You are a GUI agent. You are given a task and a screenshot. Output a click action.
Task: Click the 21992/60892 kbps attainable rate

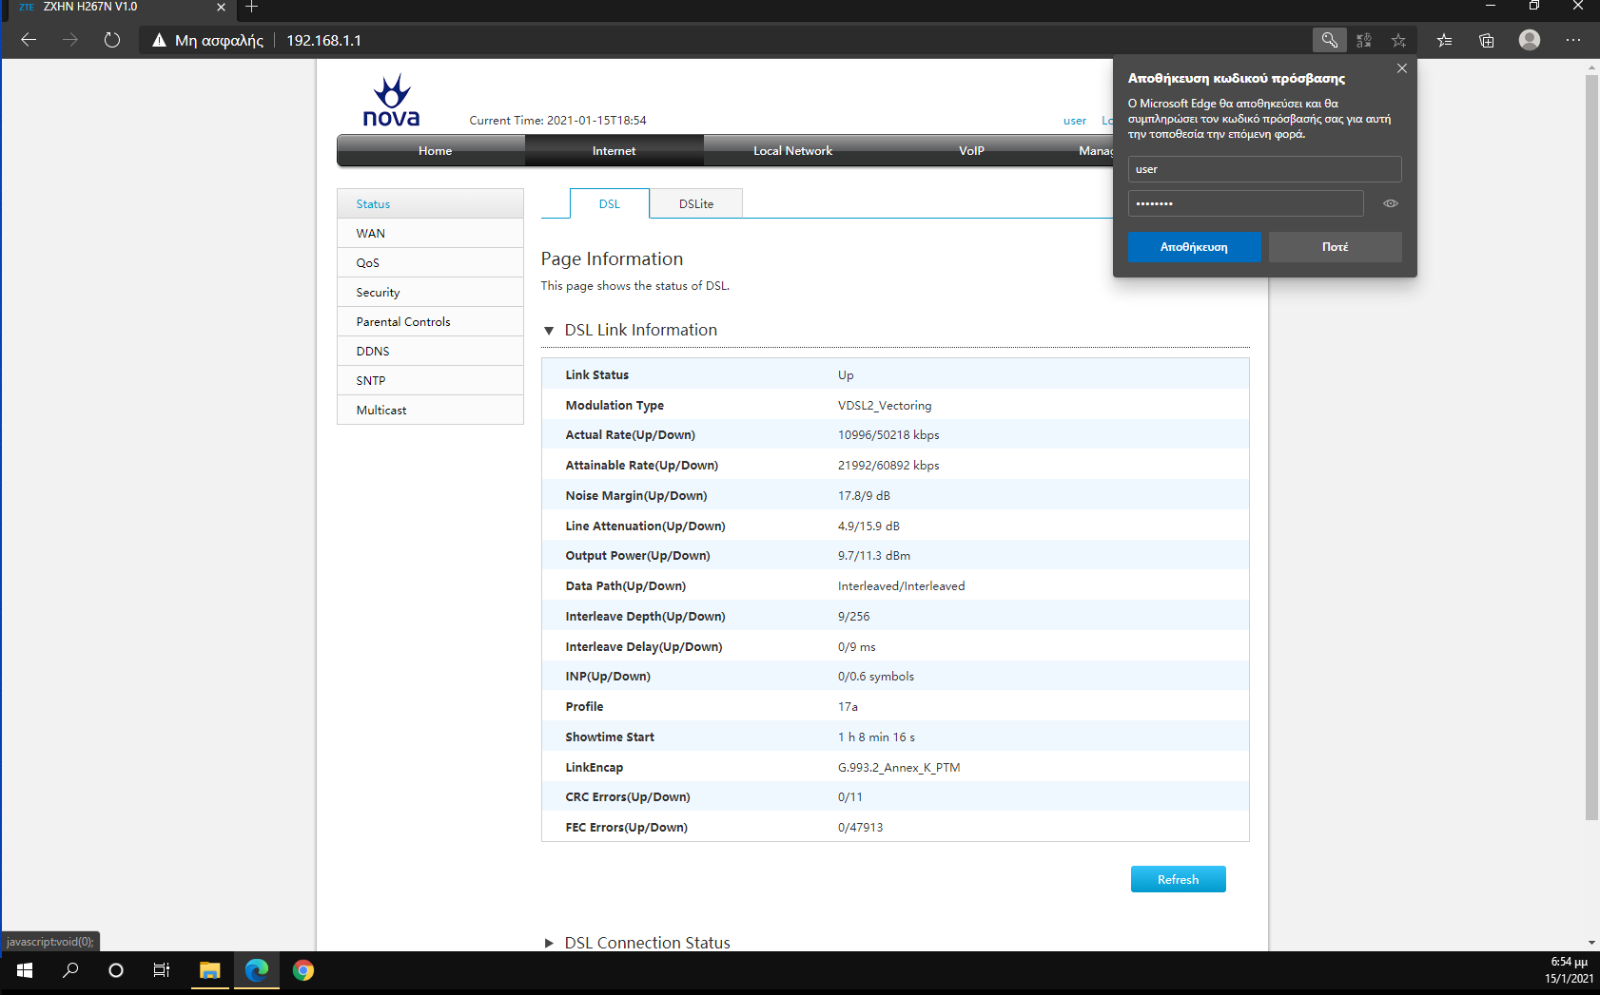point(888,465)
